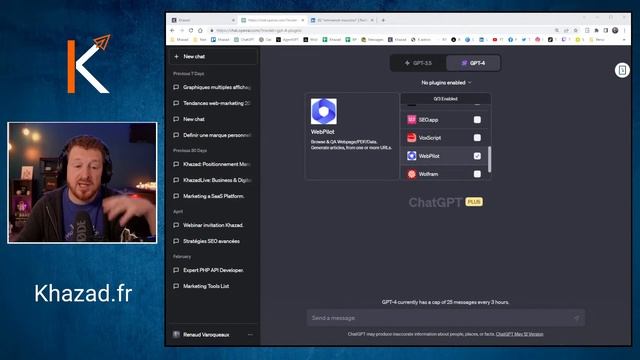This screenshot has width=640, height=360.
Task: Open chat Marketing a SaaS Platform
Action: 213,196
